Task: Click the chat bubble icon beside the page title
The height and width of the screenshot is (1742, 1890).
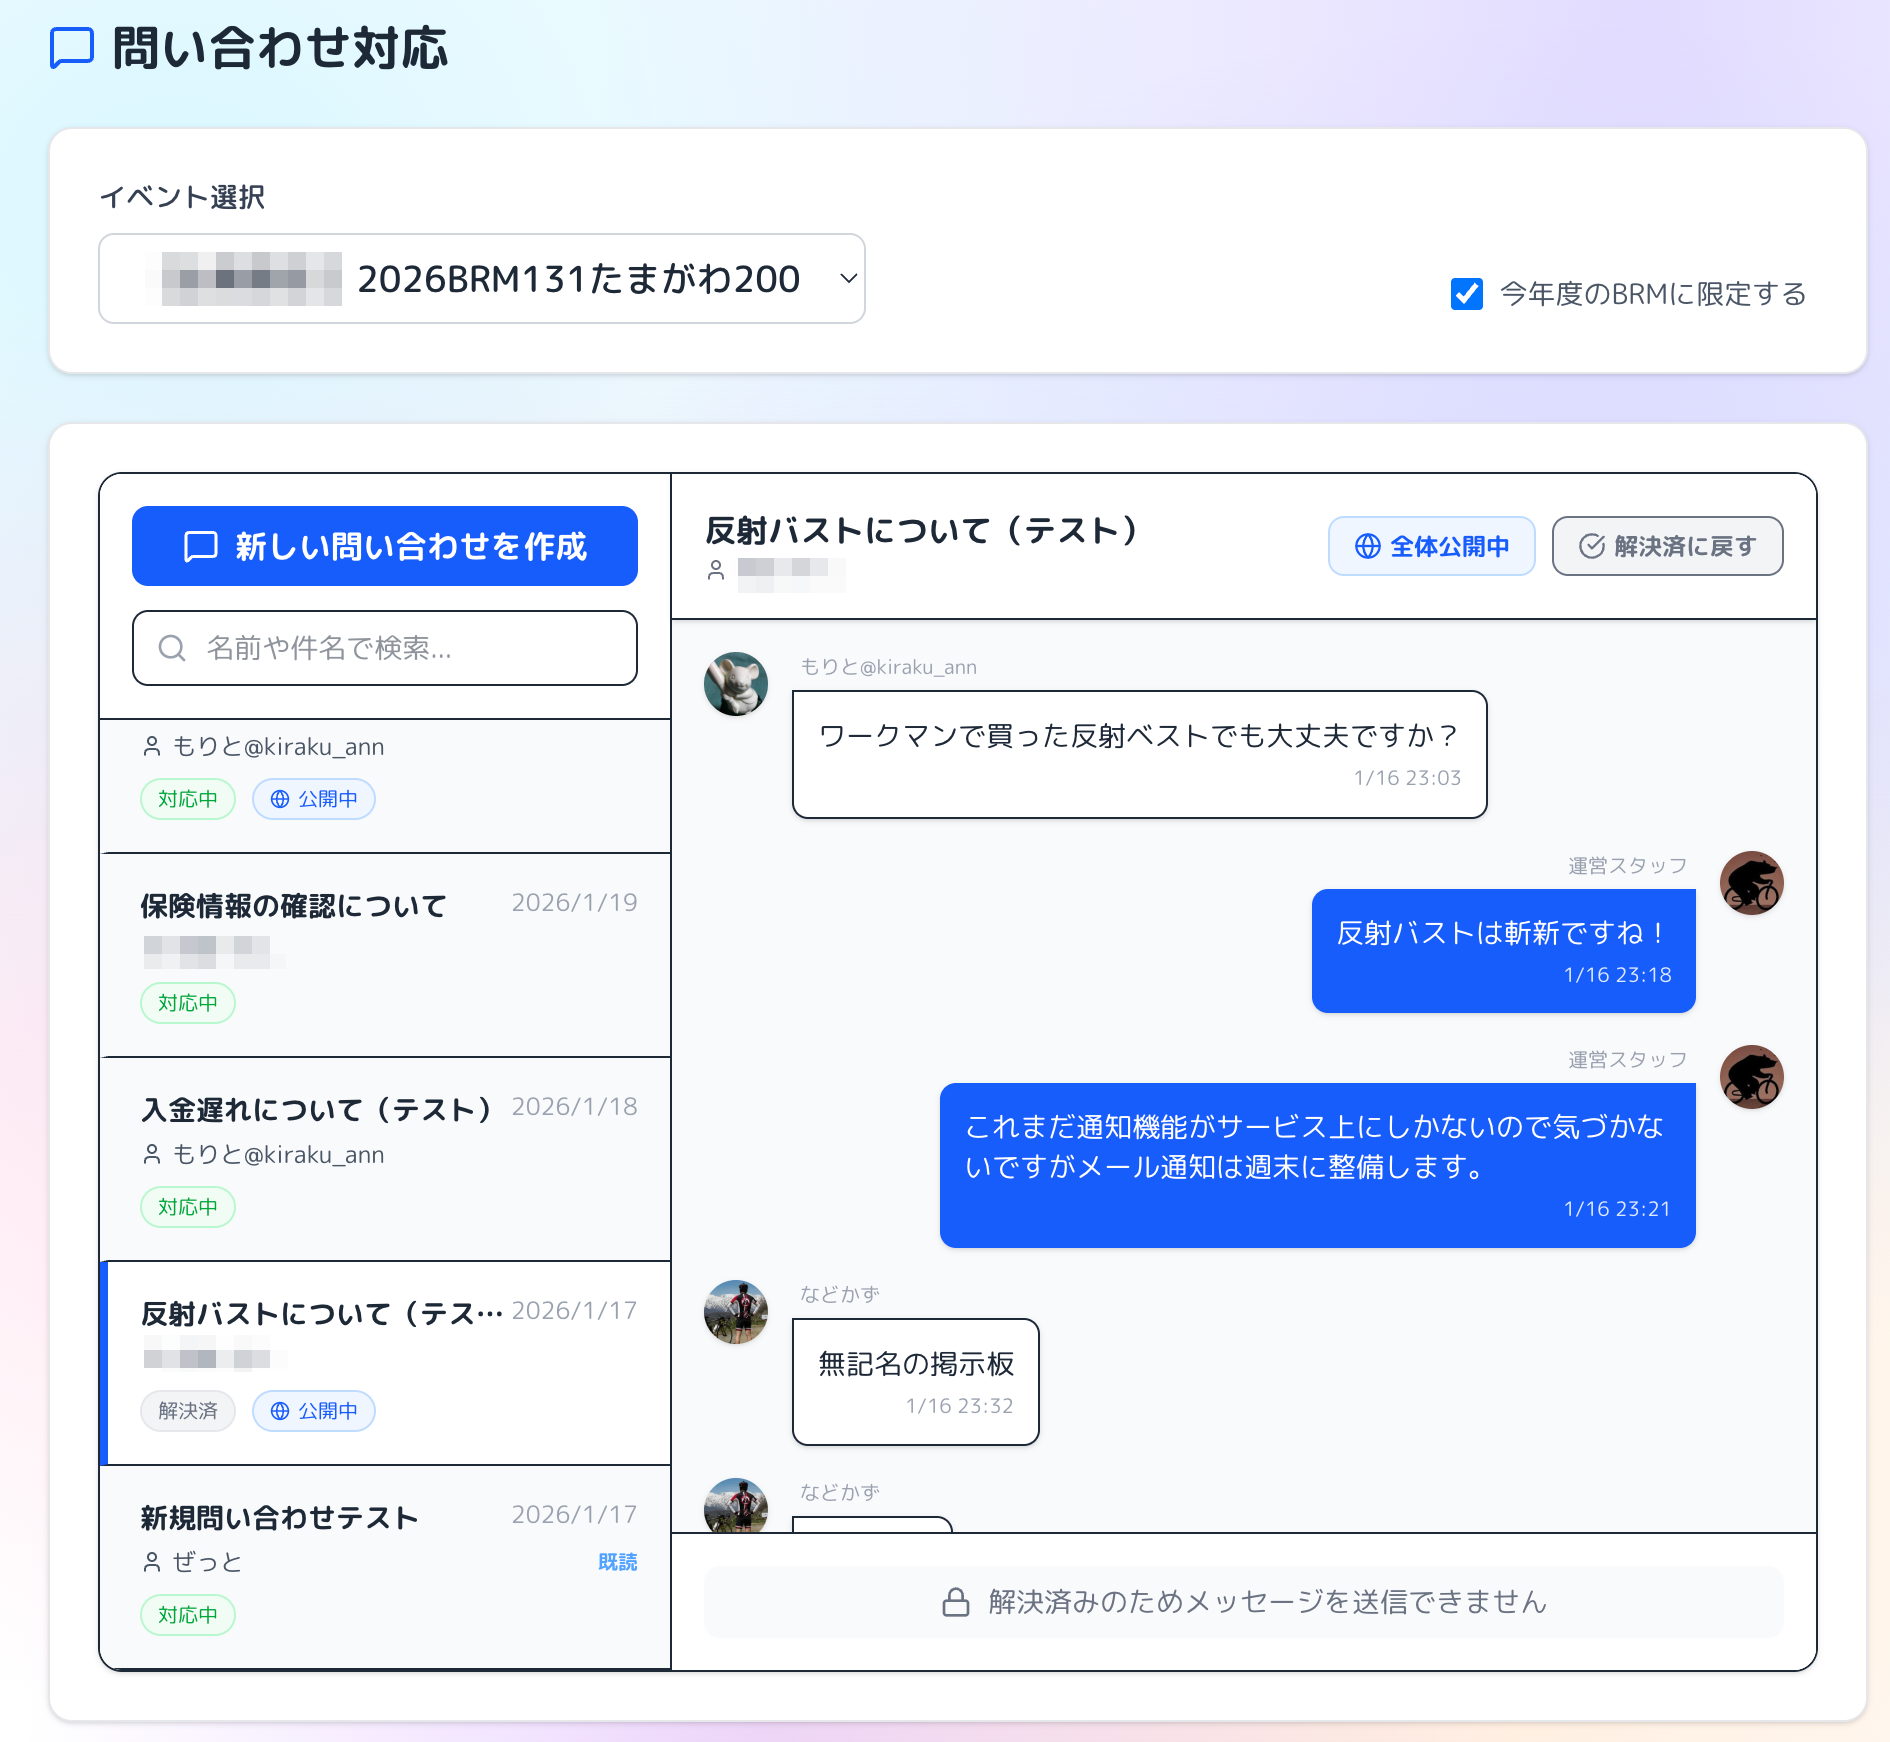Action: tap(72, 48)
